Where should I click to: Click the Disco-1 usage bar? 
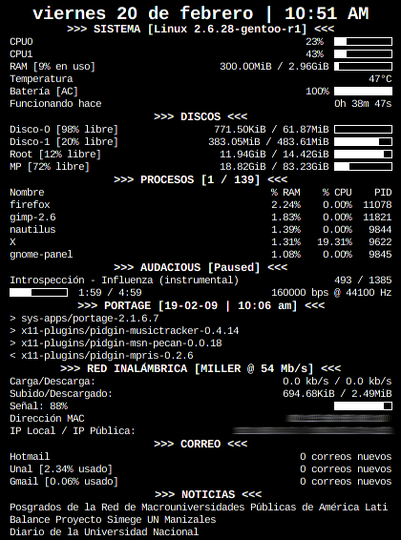pyautogui.click(x=363, y=142)
